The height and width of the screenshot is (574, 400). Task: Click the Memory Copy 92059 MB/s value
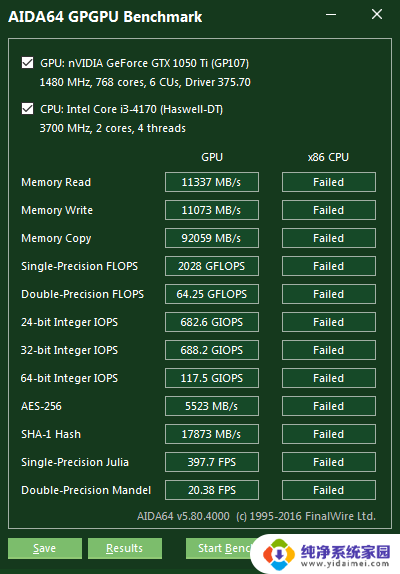point(212,238)
